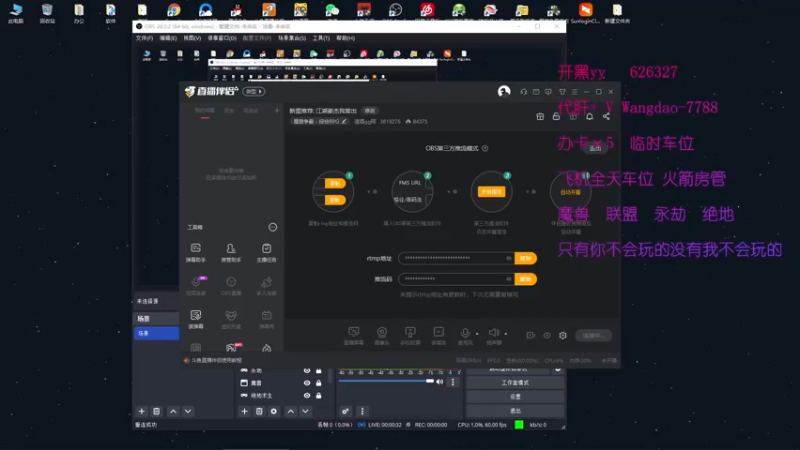Click 设置 button in OBS controls
The height and width of the screenshot is (450, 800).
515,396
